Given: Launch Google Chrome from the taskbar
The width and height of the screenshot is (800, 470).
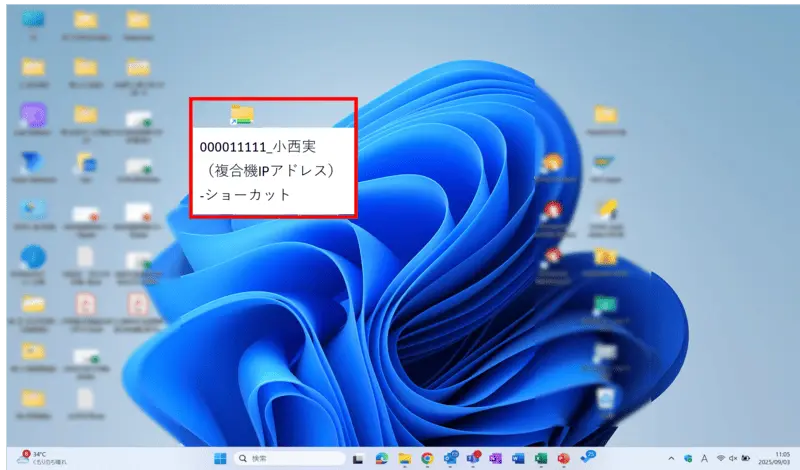Looking at the screenshot, I should click(427, 458).
